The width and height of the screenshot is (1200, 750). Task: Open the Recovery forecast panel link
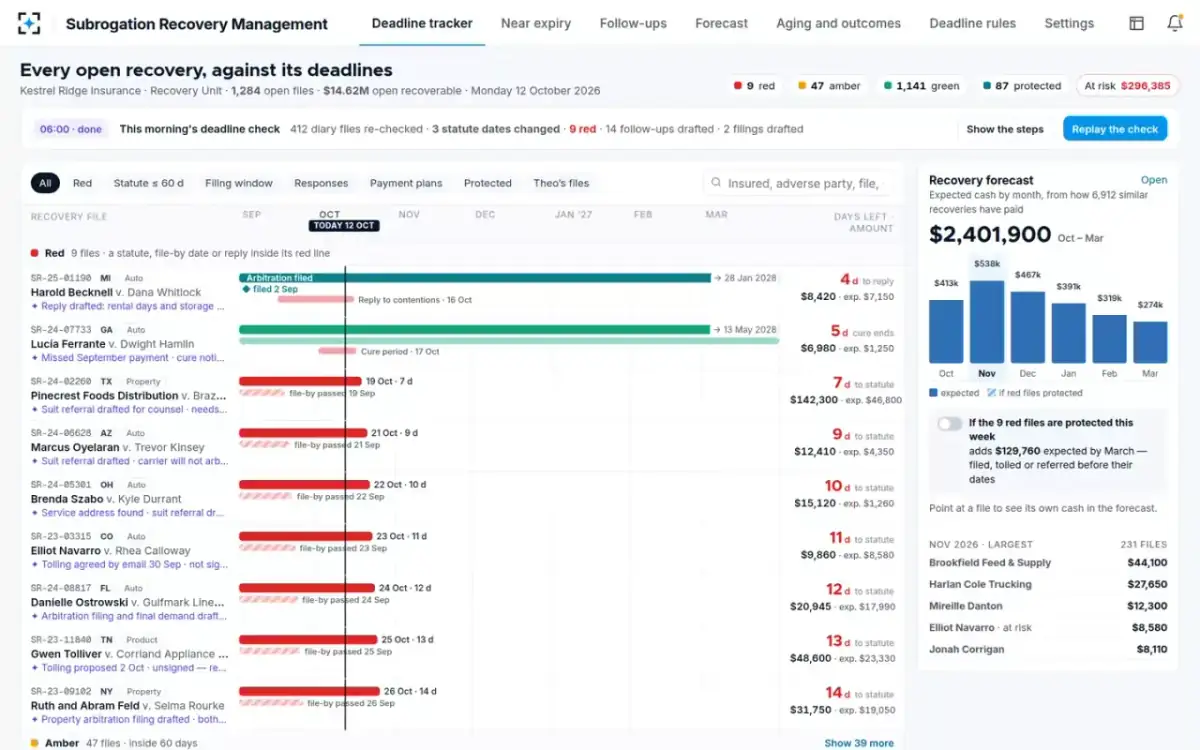tap(1154, 180)
